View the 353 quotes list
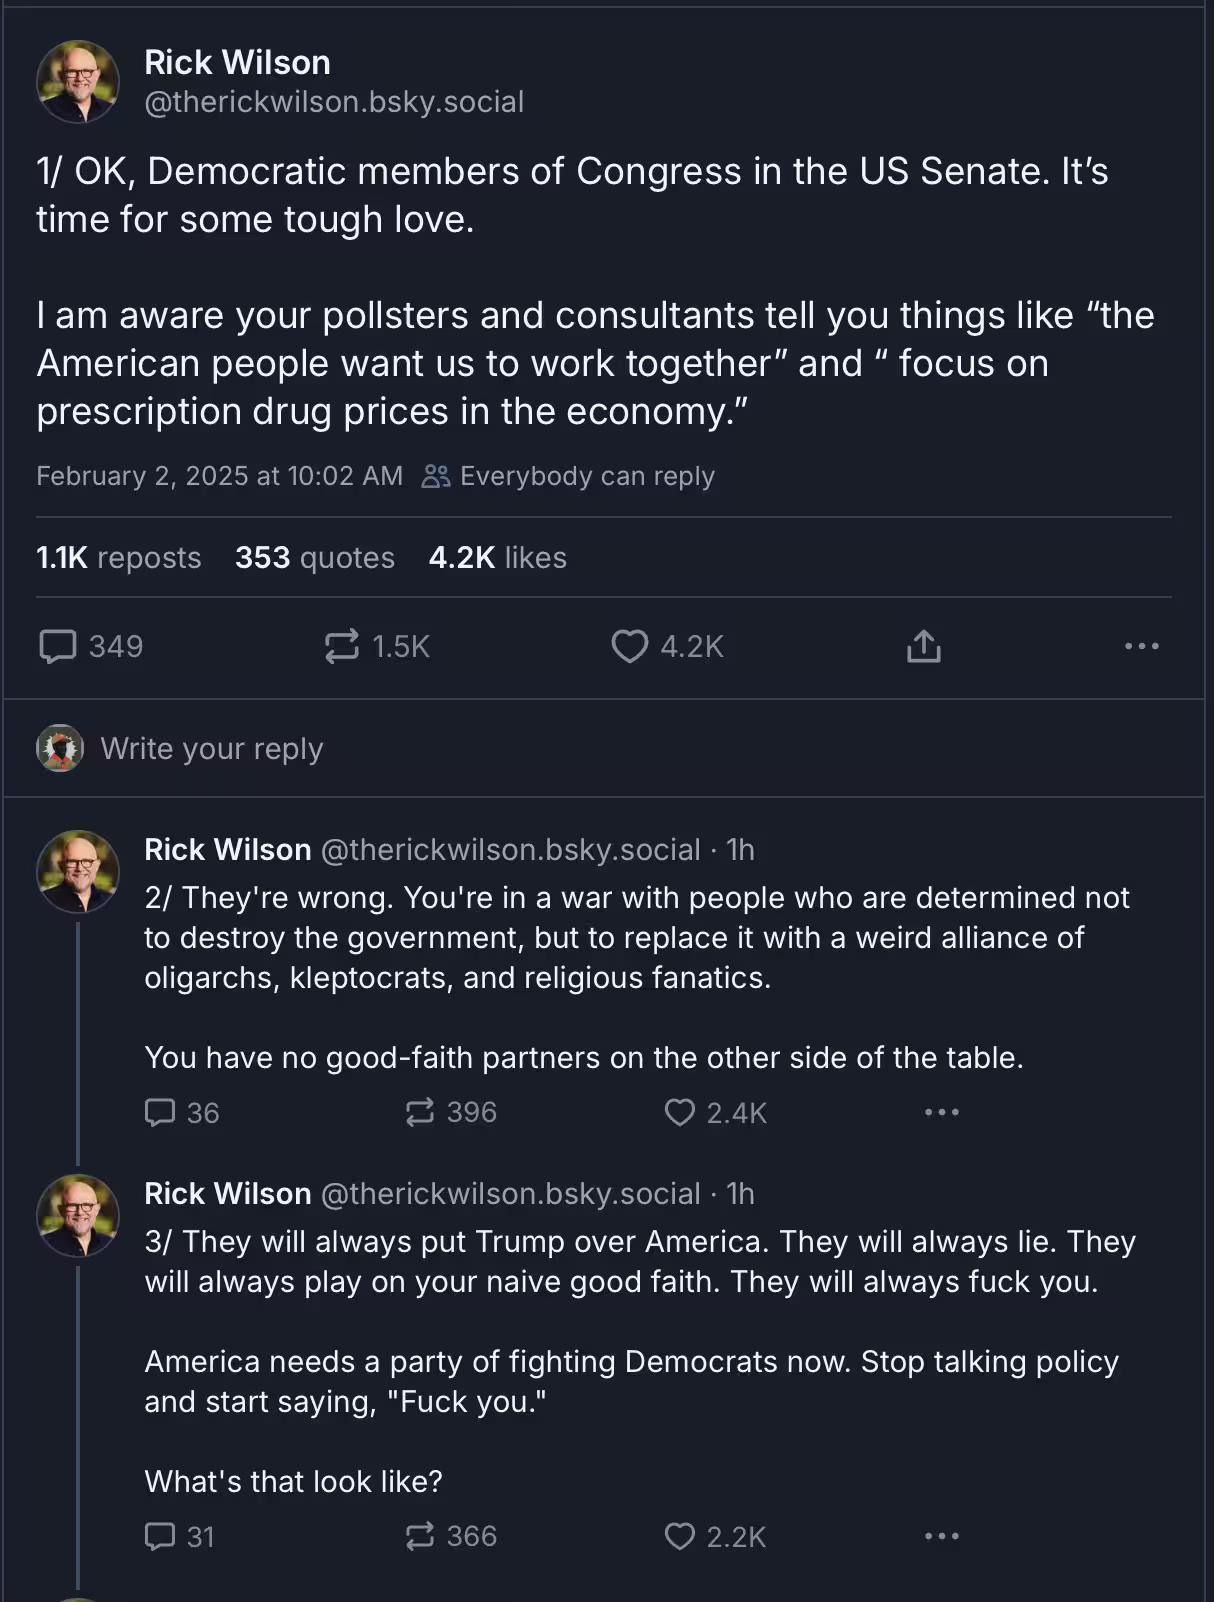1214x1602 pixels. coord(314,558)
